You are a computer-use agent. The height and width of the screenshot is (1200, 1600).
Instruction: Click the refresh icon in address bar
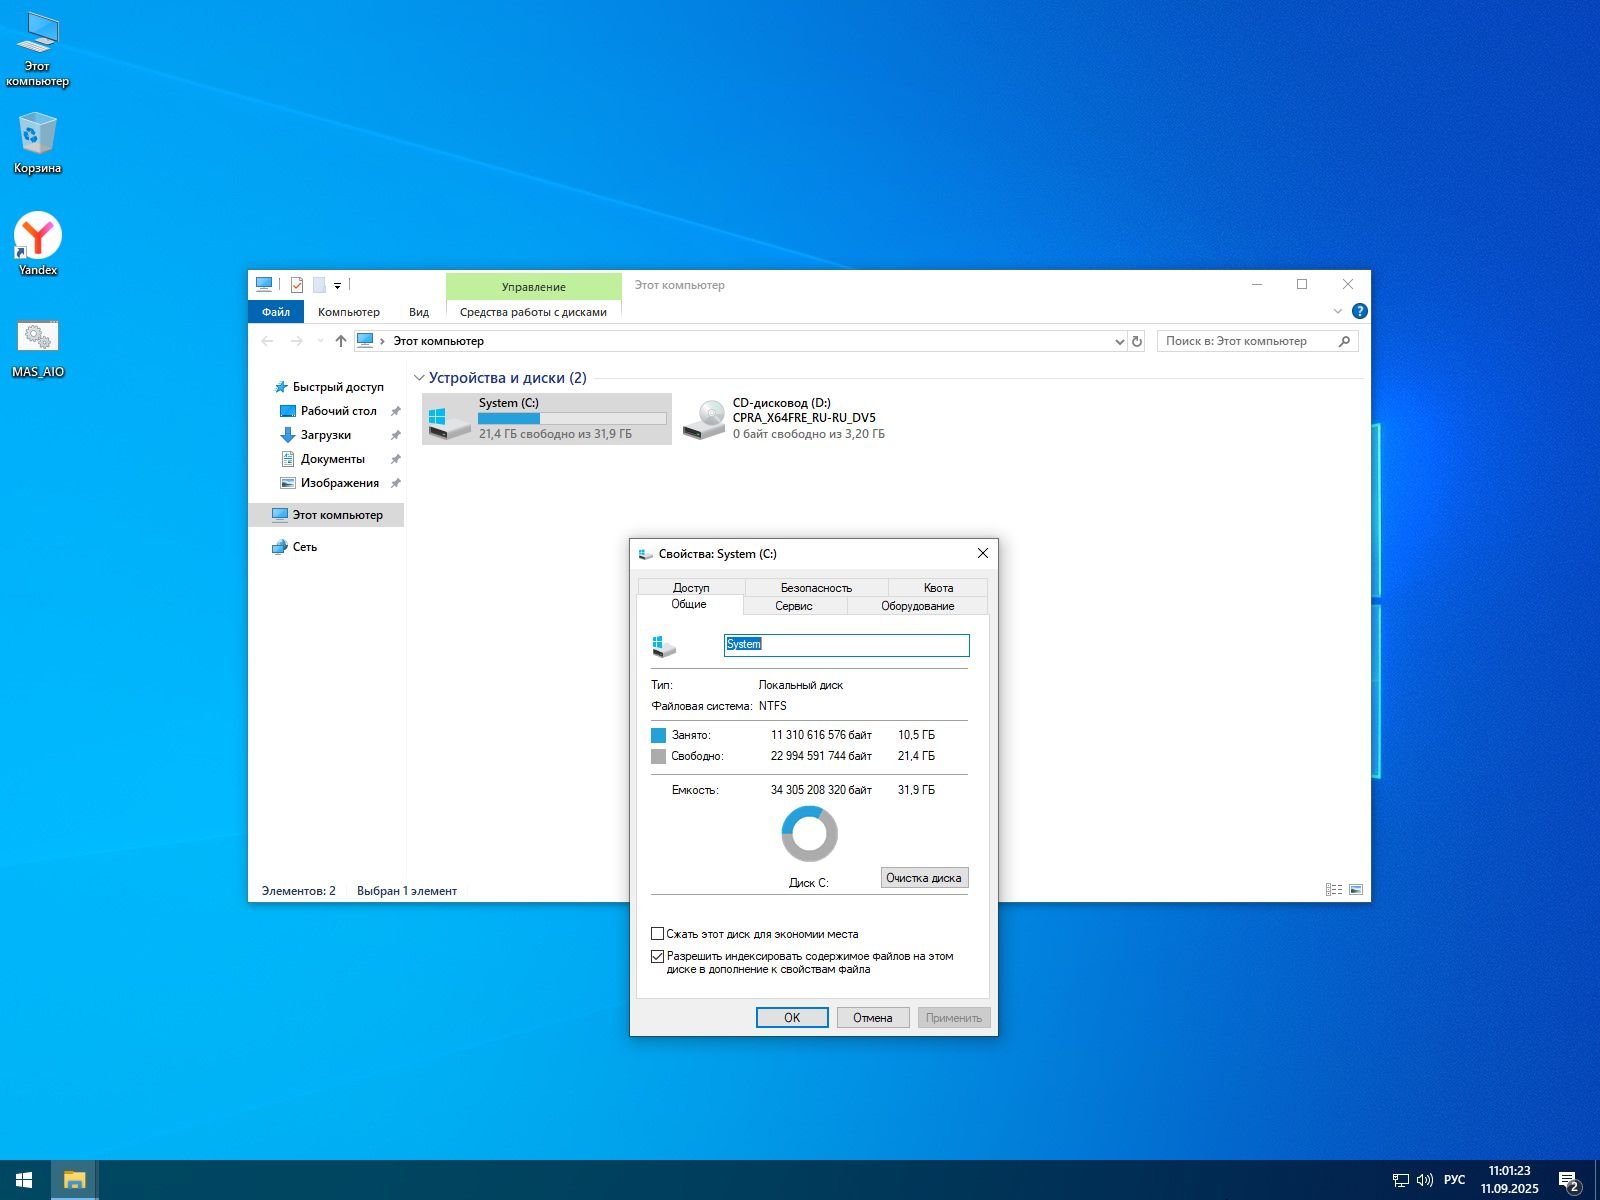point(1136,341)
